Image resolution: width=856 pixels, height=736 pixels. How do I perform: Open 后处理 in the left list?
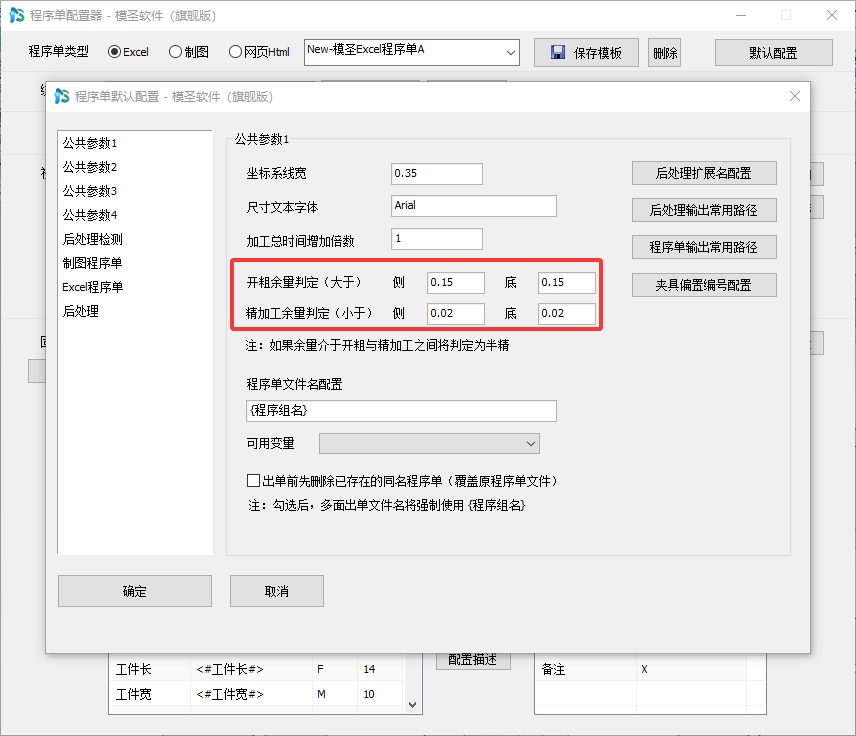click(81, 311)
